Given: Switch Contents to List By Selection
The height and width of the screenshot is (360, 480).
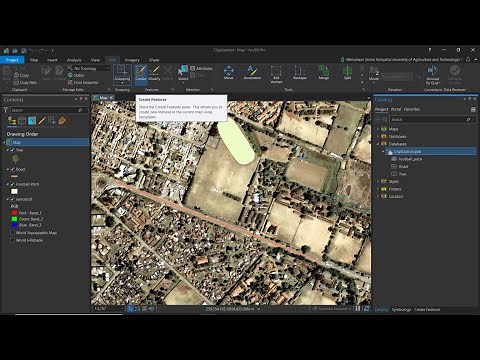Looking at the screenshot, I should [32, 121].
